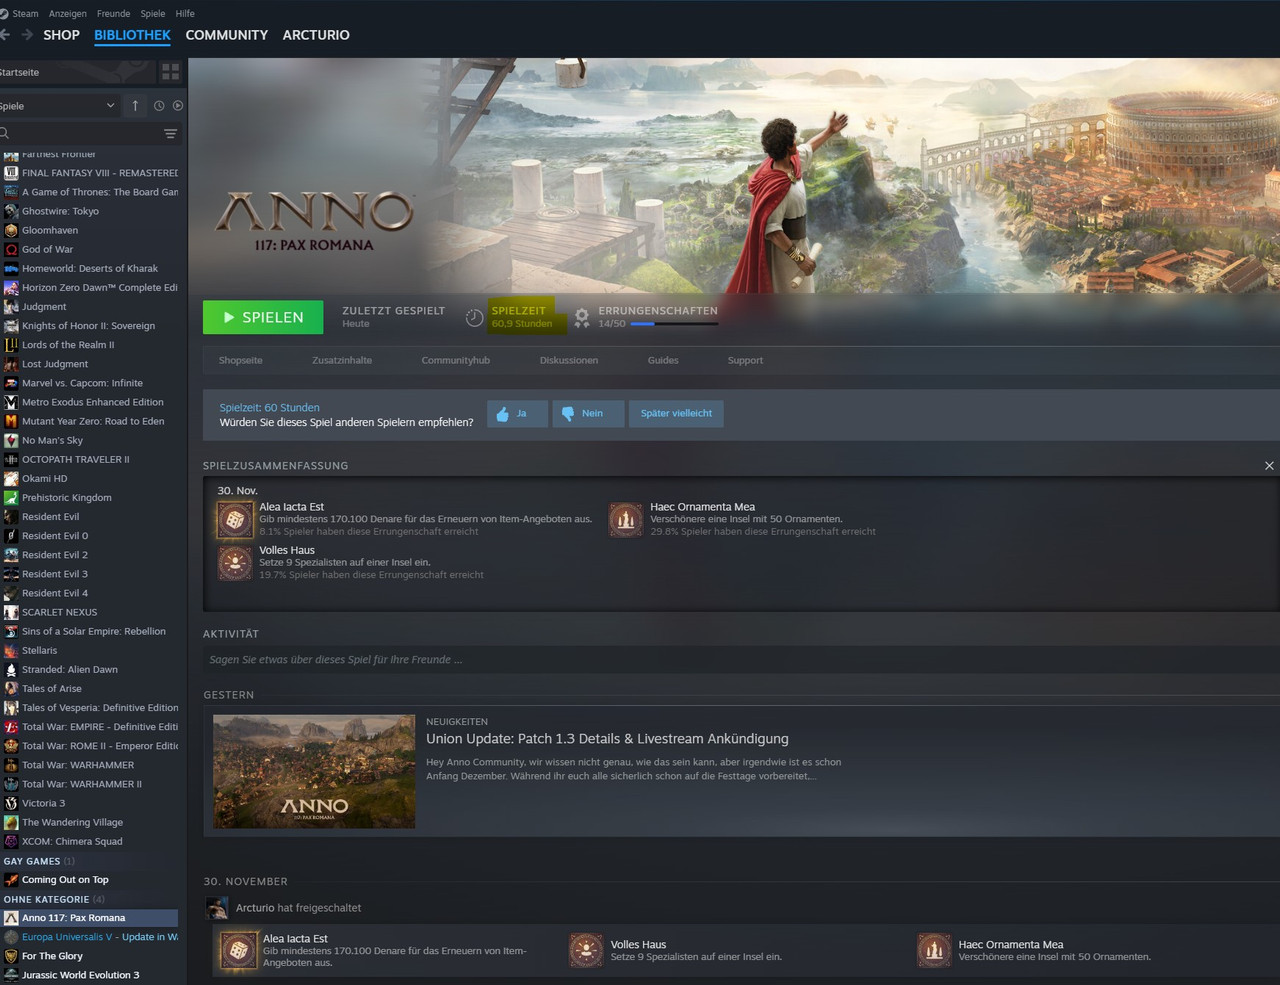Go to Startseite library home

point(77,72)
